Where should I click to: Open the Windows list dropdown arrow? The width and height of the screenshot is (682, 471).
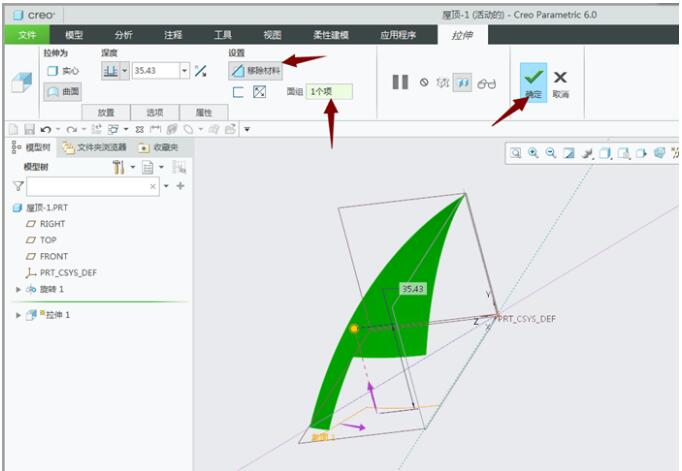coord(126,129)
